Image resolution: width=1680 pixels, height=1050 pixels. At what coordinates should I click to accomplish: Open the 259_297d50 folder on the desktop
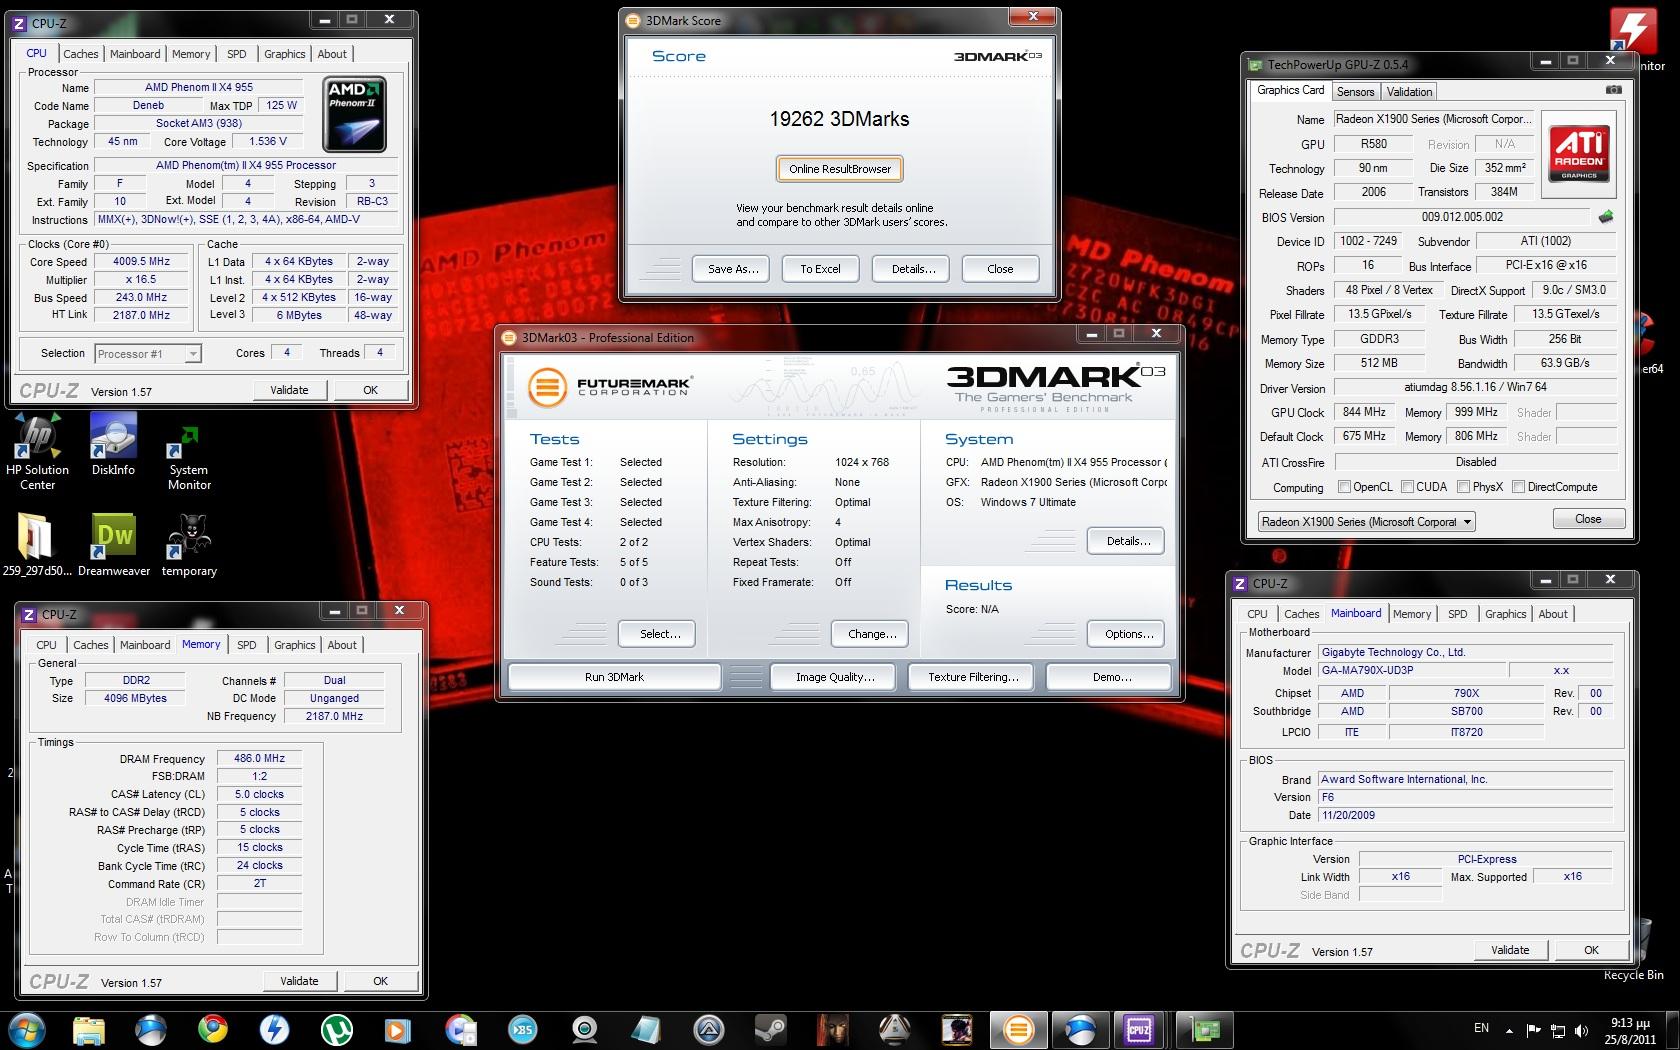37,545
